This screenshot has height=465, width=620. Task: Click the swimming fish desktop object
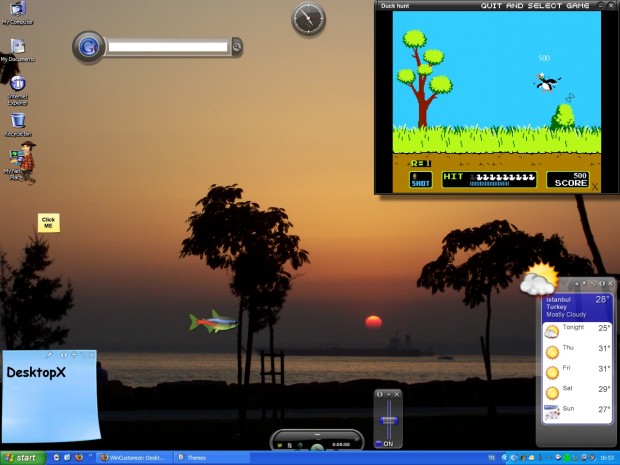click(x=213, y=322)
